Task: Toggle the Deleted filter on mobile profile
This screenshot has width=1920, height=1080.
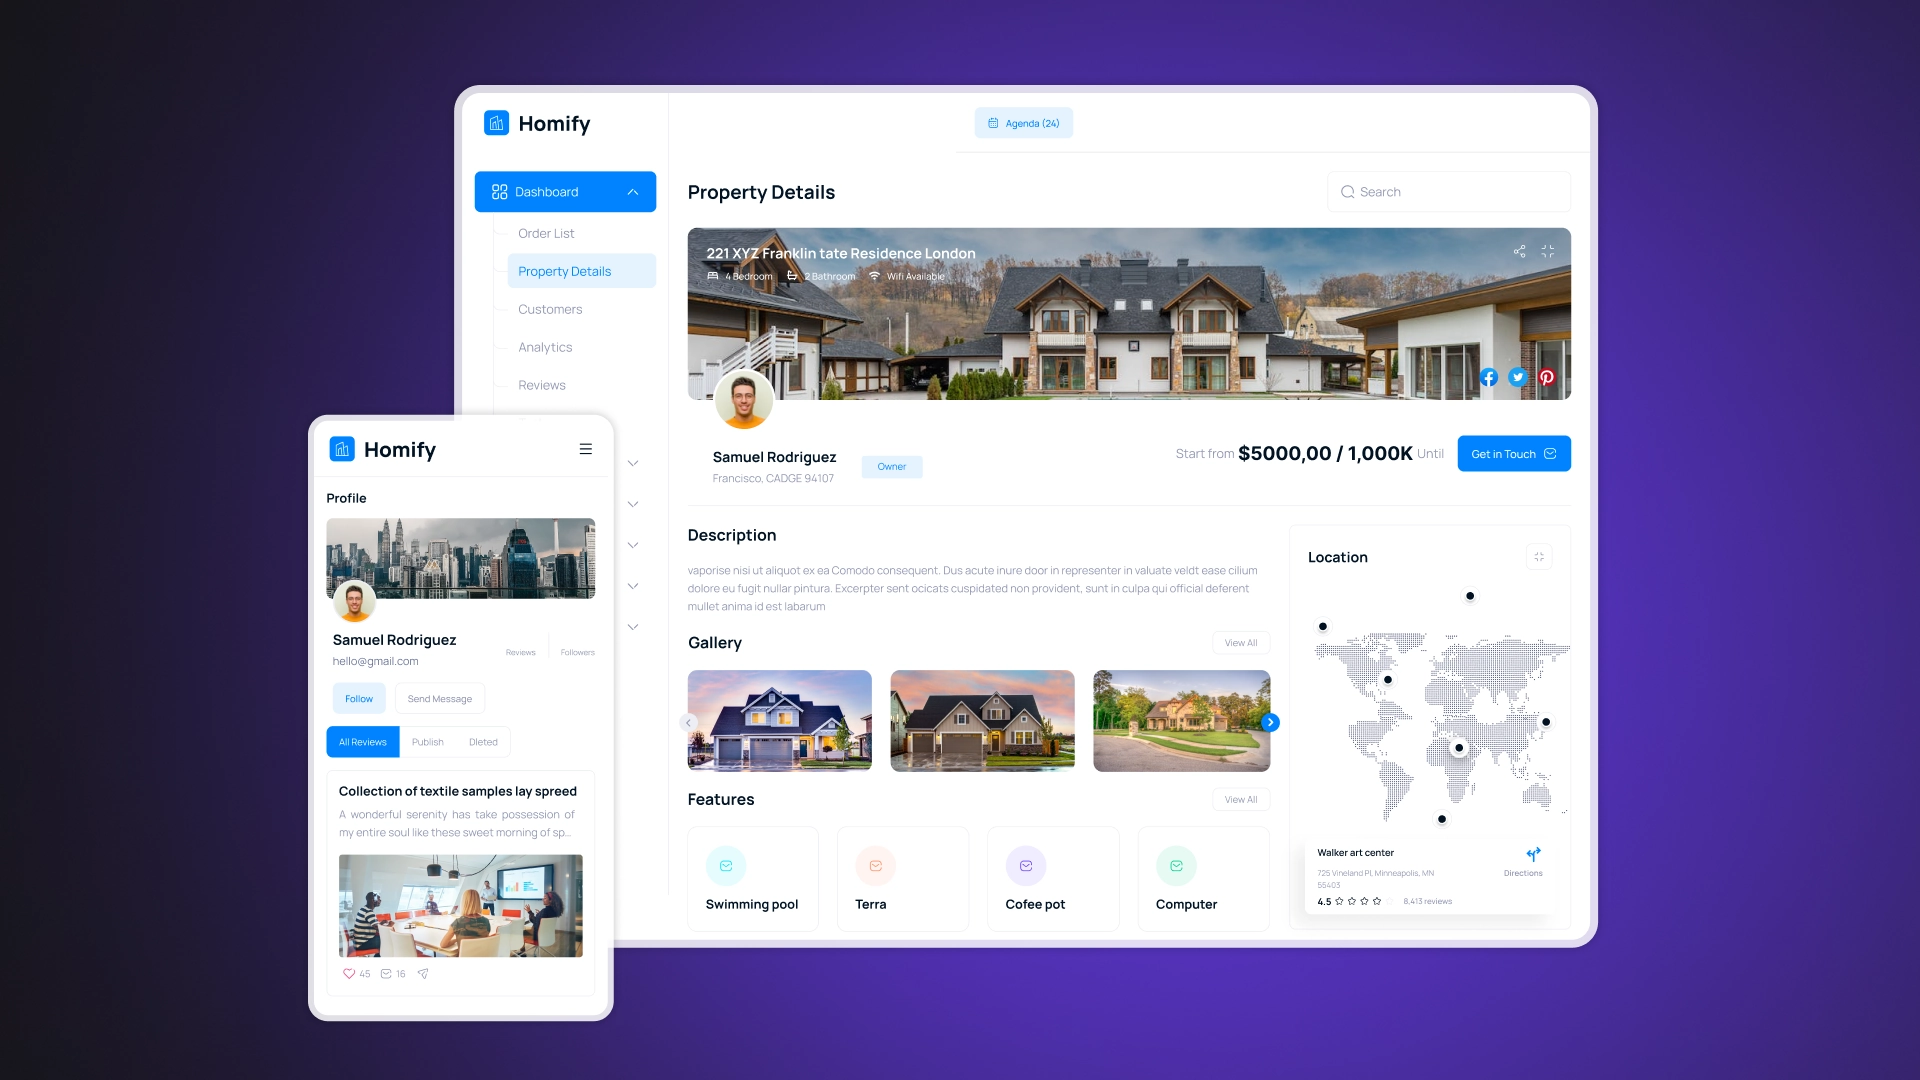Action: pyautogui.click(x=483, y=741)
